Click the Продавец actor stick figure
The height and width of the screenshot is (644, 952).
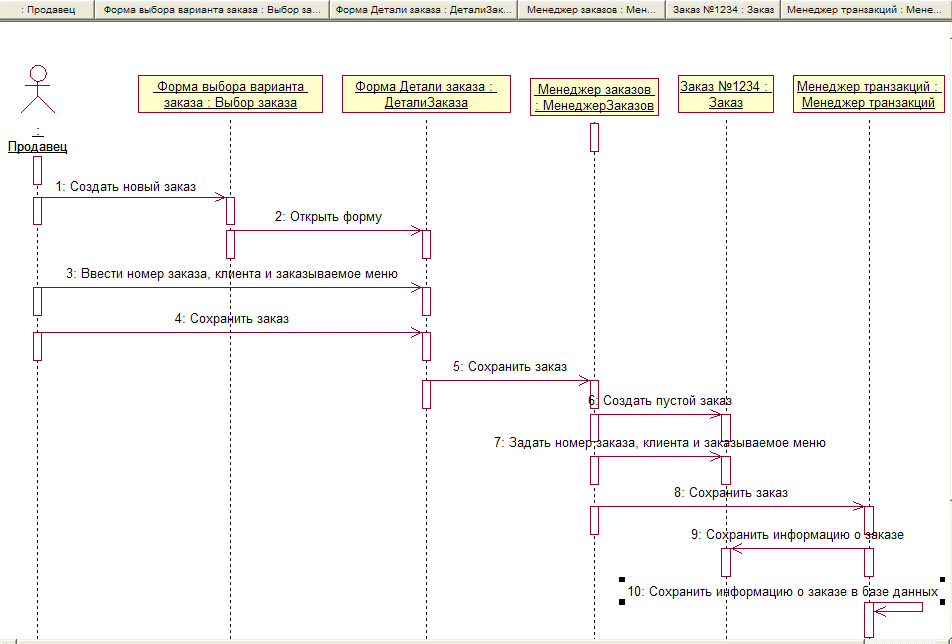point(38,92)
